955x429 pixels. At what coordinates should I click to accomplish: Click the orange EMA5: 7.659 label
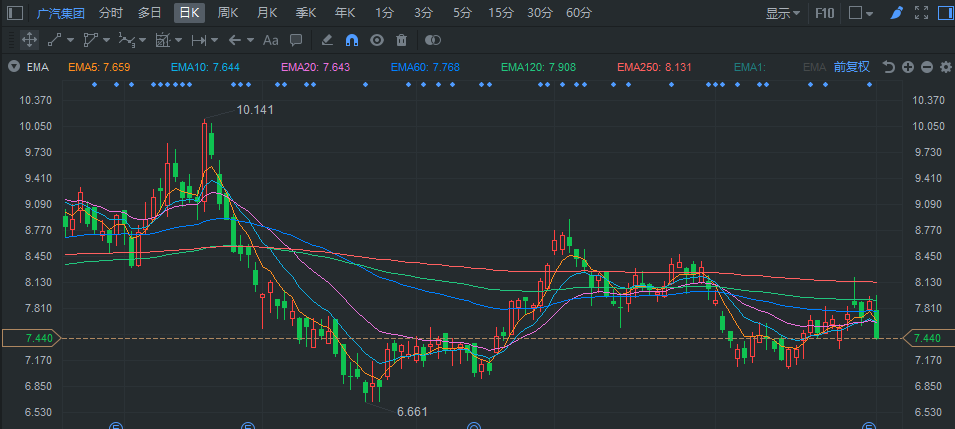[99, 67]
